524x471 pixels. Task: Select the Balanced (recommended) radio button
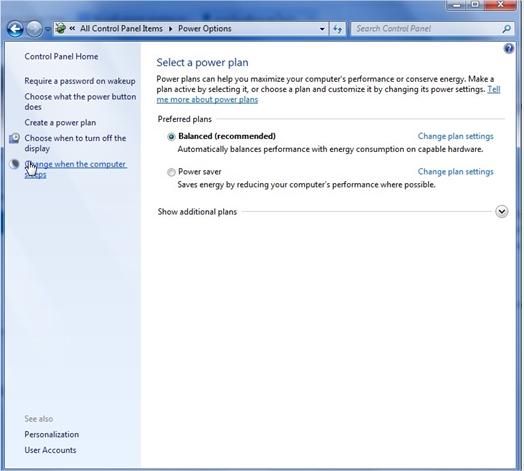point(171,137)
